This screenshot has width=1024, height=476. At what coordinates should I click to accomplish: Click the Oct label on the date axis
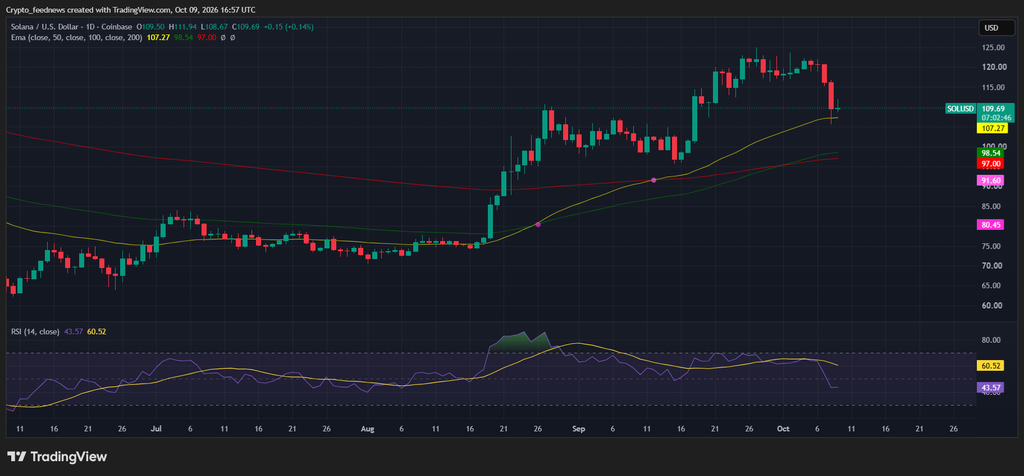point(783,429)
